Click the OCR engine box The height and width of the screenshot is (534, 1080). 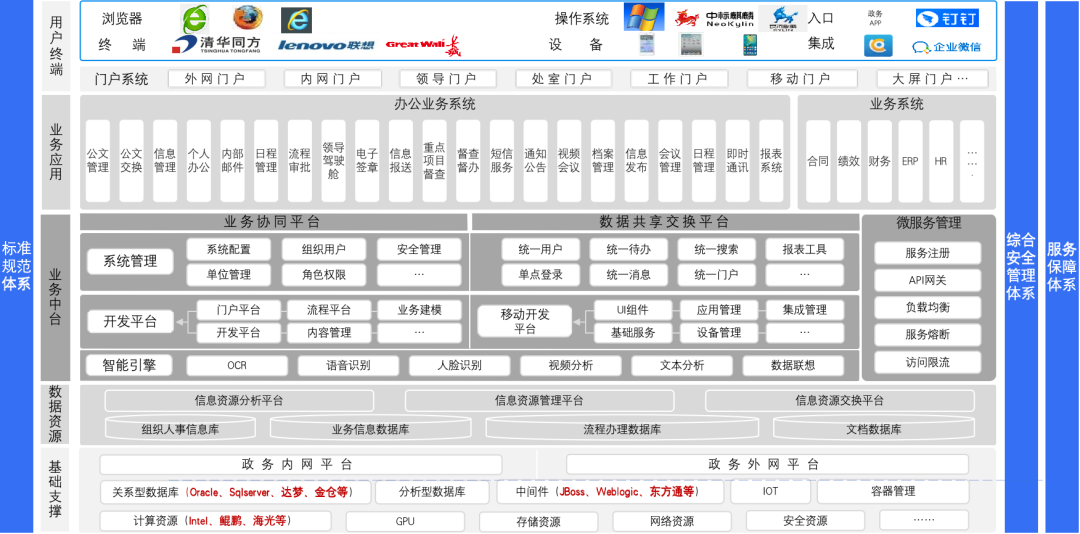[x=237, y=366]
